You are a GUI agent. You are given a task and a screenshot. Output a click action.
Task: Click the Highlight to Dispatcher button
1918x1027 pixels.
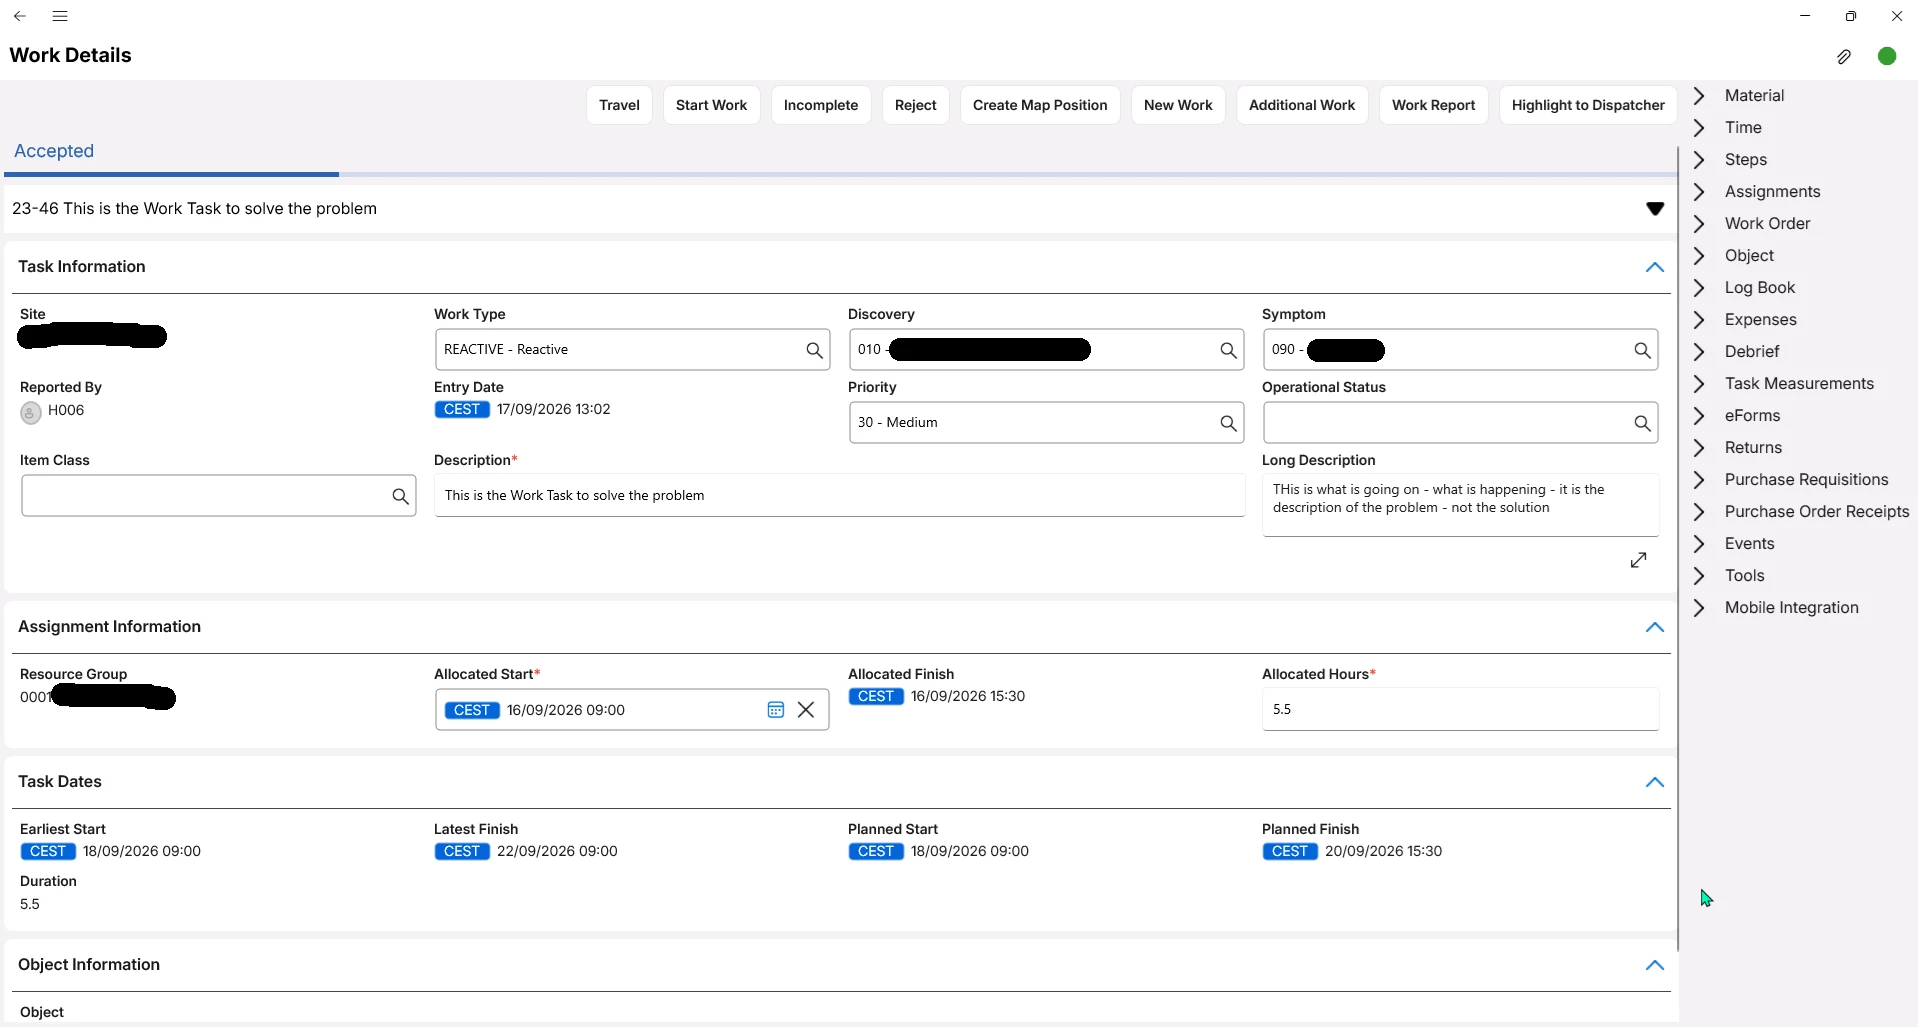pyautogui.click(x=1588, y=105)
